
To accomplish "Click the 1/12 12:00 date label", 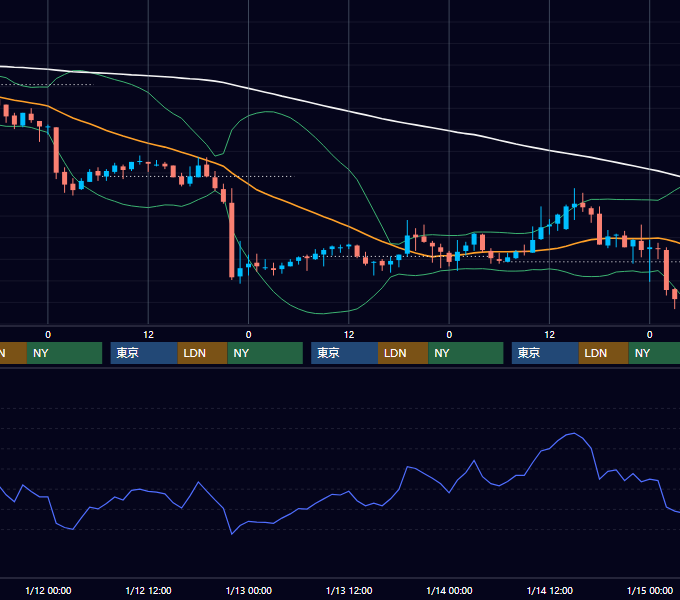I will click(x=148, y=590).
